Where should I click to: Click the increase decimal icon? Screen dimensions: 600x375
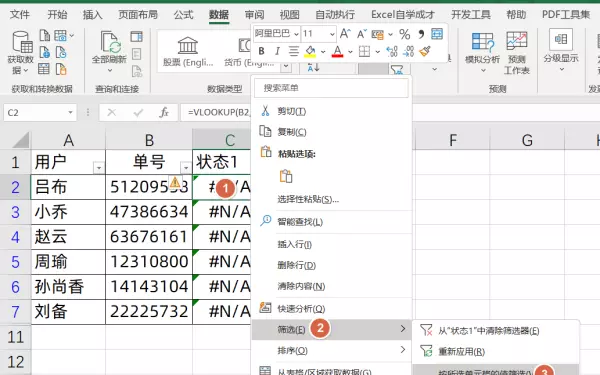(x=392, y=51)
